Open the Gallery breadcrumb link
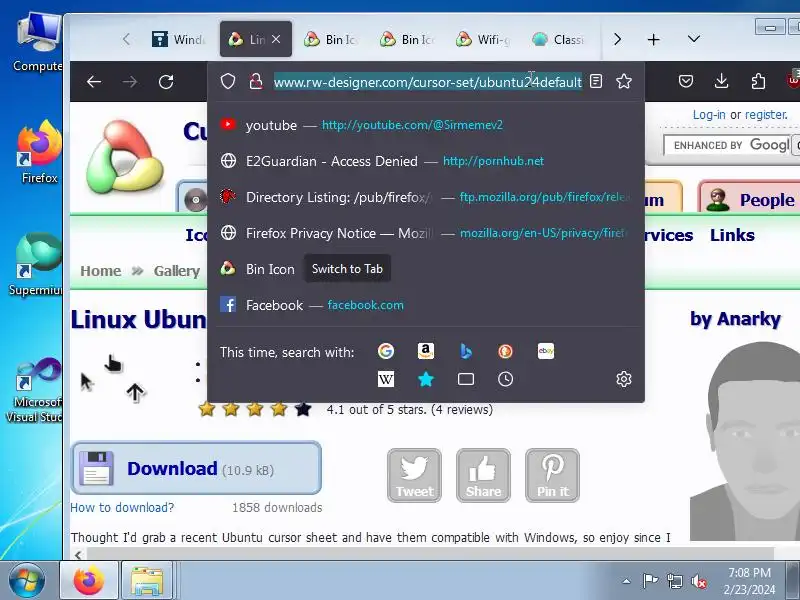The height and width of the screenshot is (600, 800). (x=177, y=271)
